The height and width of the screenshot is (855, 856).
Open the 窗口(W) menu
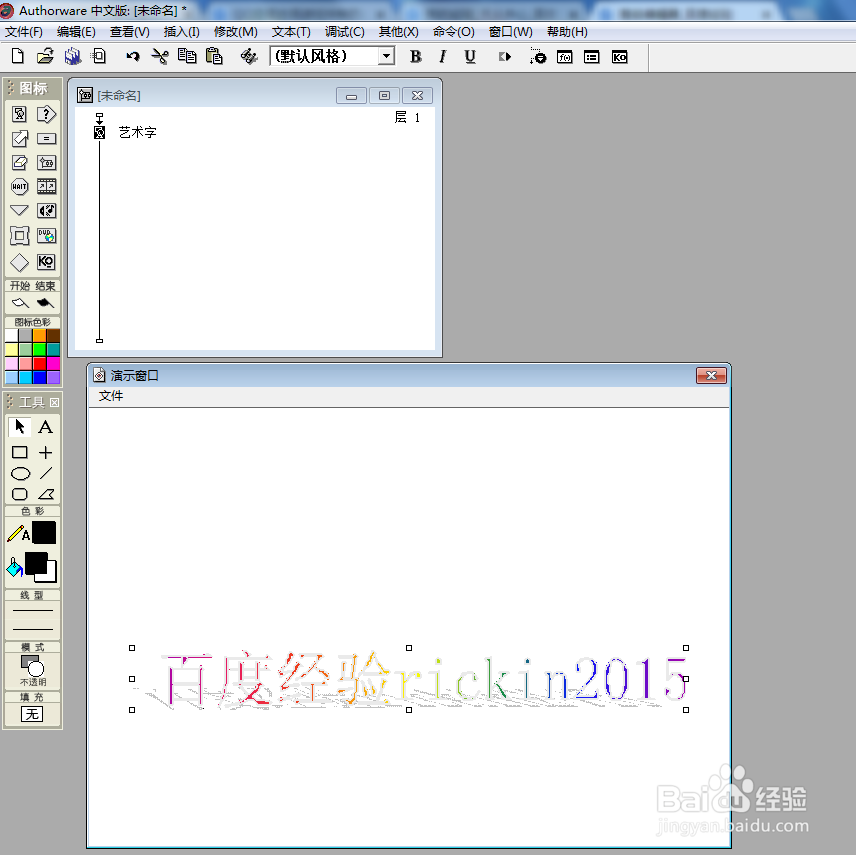pyautogui.click(x=510, y=32)
